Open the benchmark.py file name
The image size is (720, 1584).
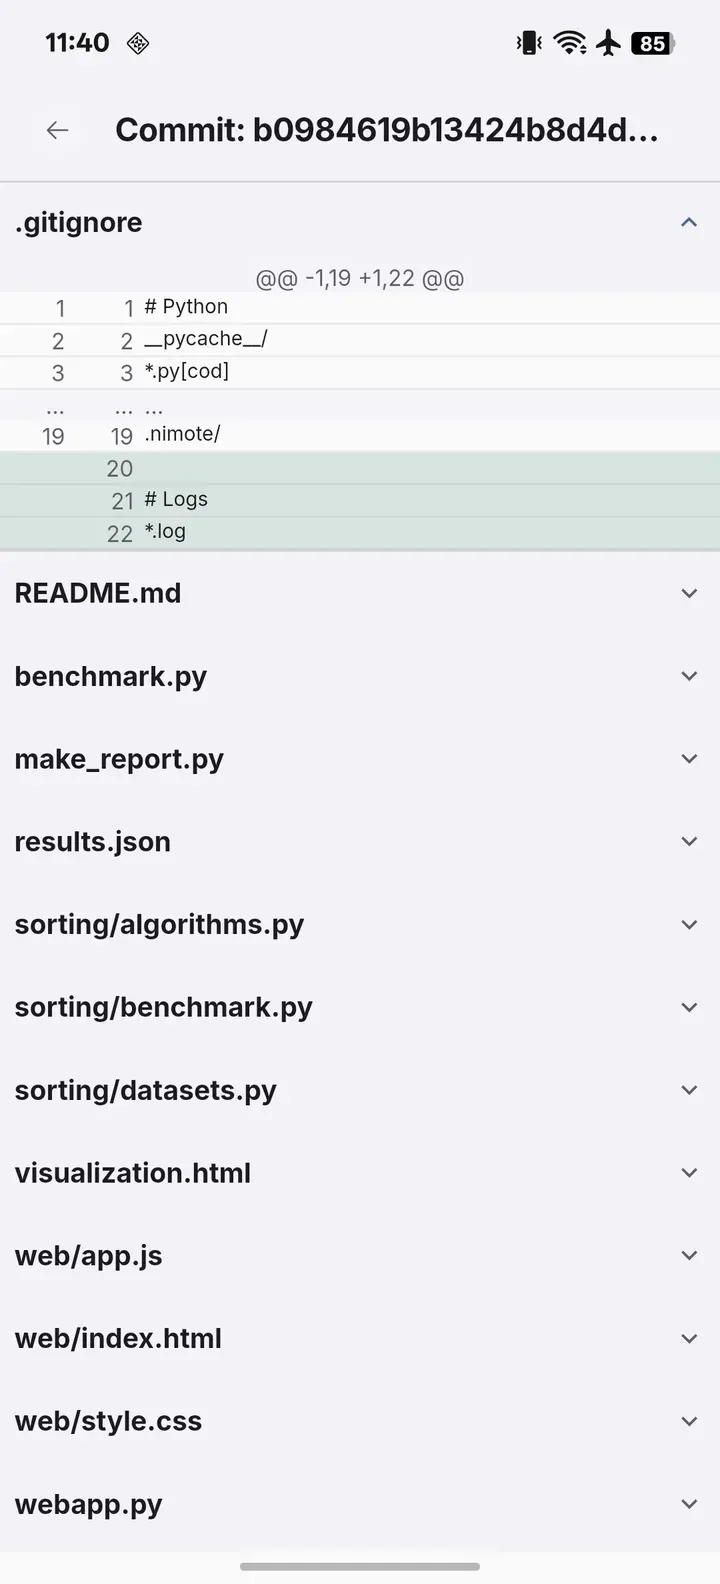tap(110, 677)
